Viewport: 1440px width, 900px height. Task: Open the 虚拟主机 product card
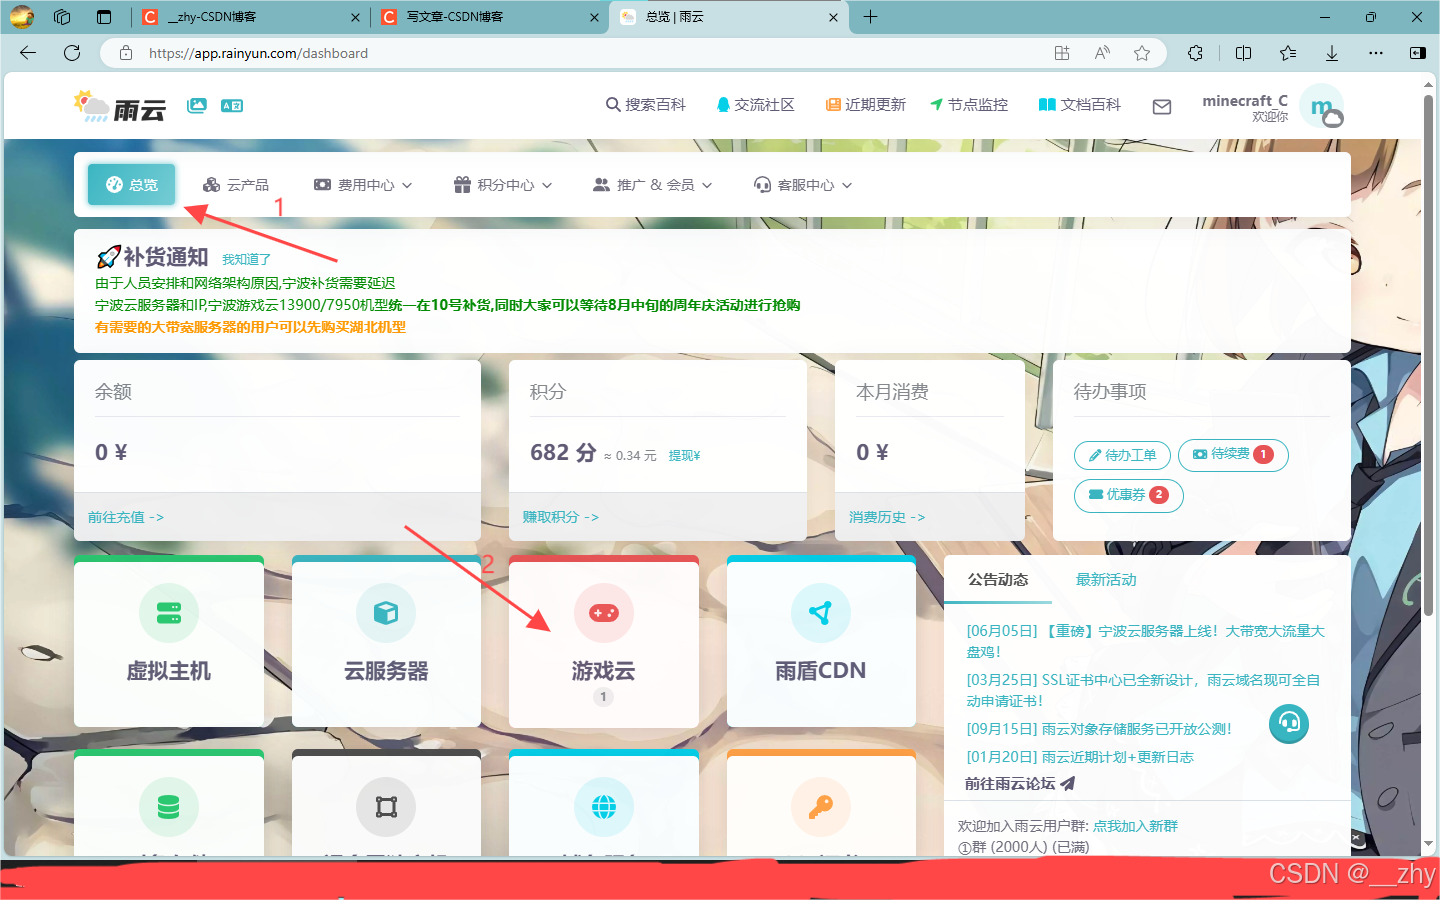168,641
